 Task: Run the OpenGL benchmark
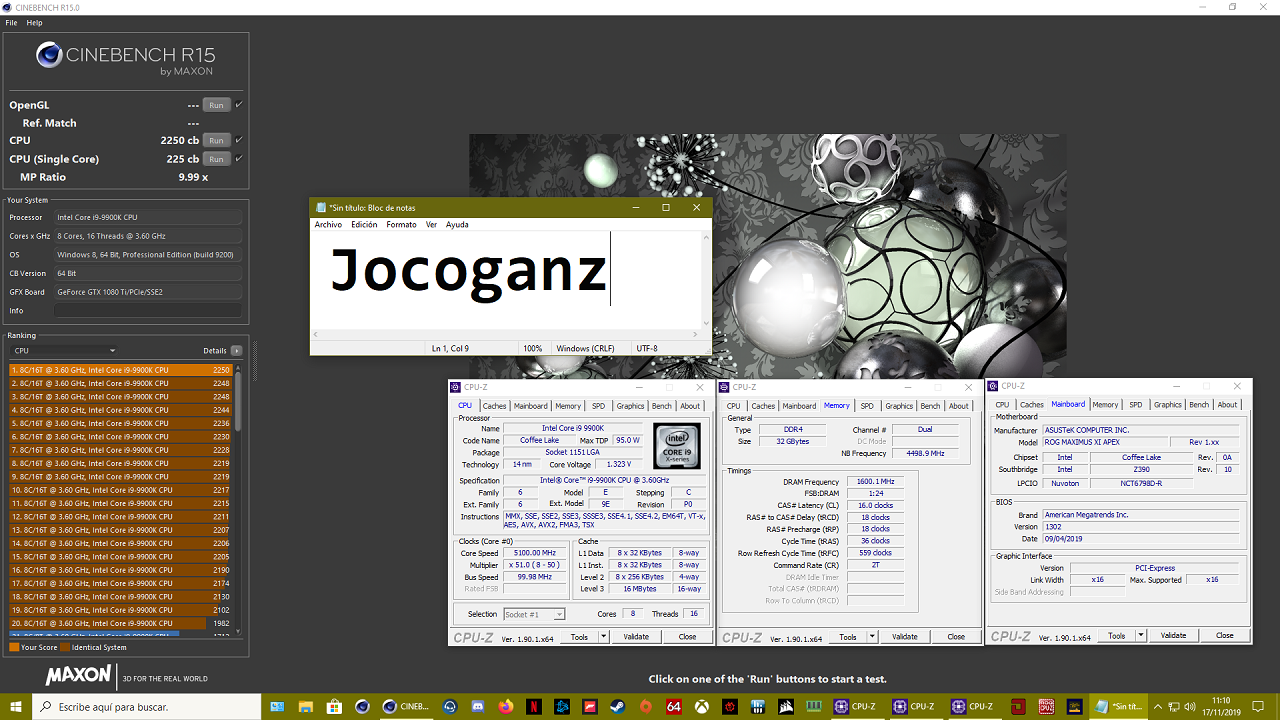[216, 105]
